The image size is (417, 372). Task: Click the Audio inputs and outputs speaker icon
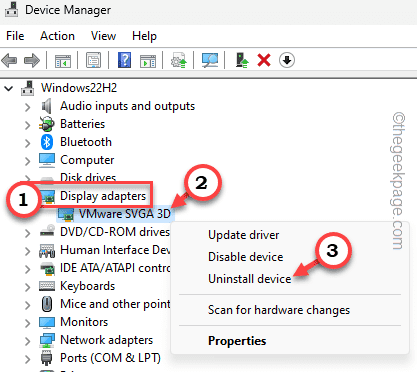pos(47,106)
